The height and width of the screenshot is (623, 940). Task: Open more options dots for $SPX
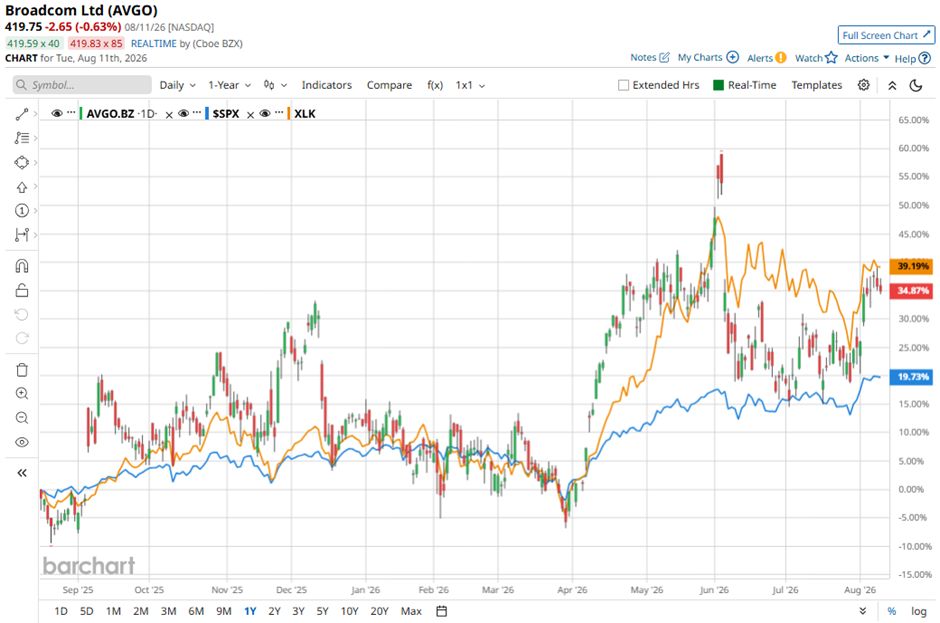coord(197,112)
